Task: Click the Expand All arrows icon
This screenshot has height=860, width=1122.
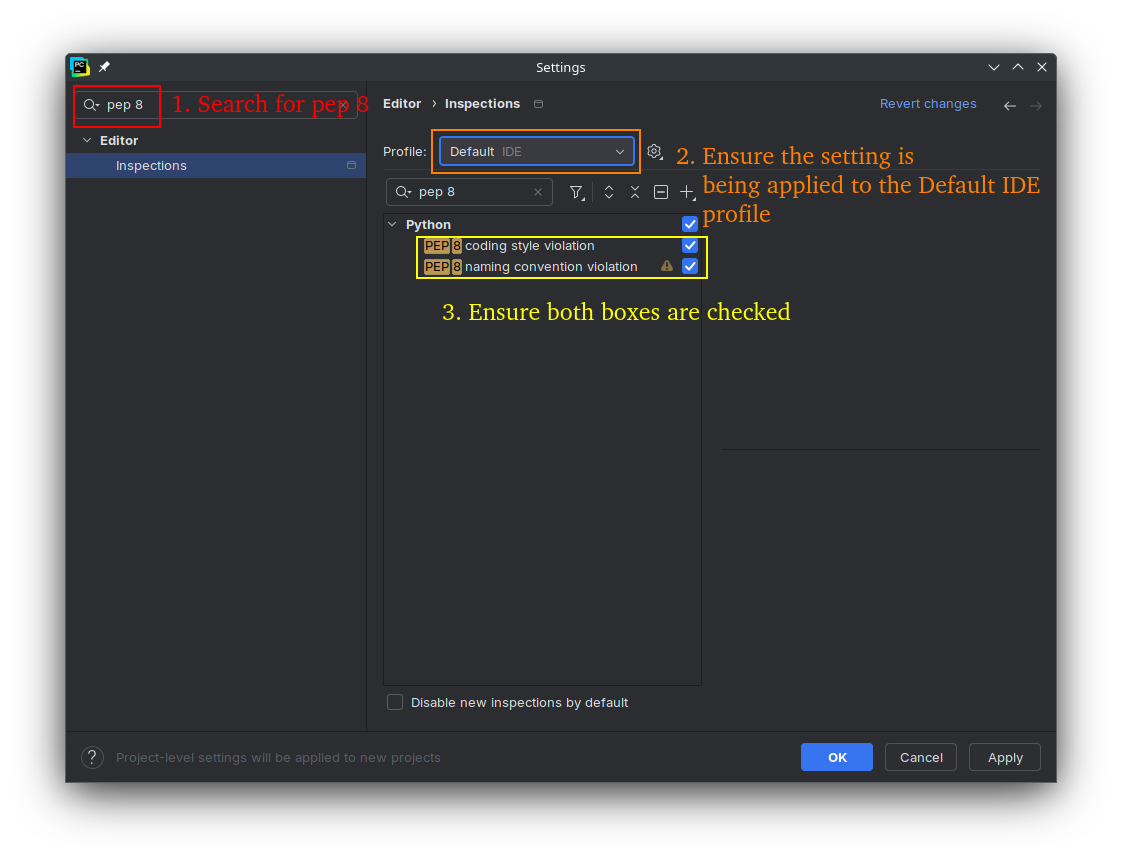Action: 608,192
